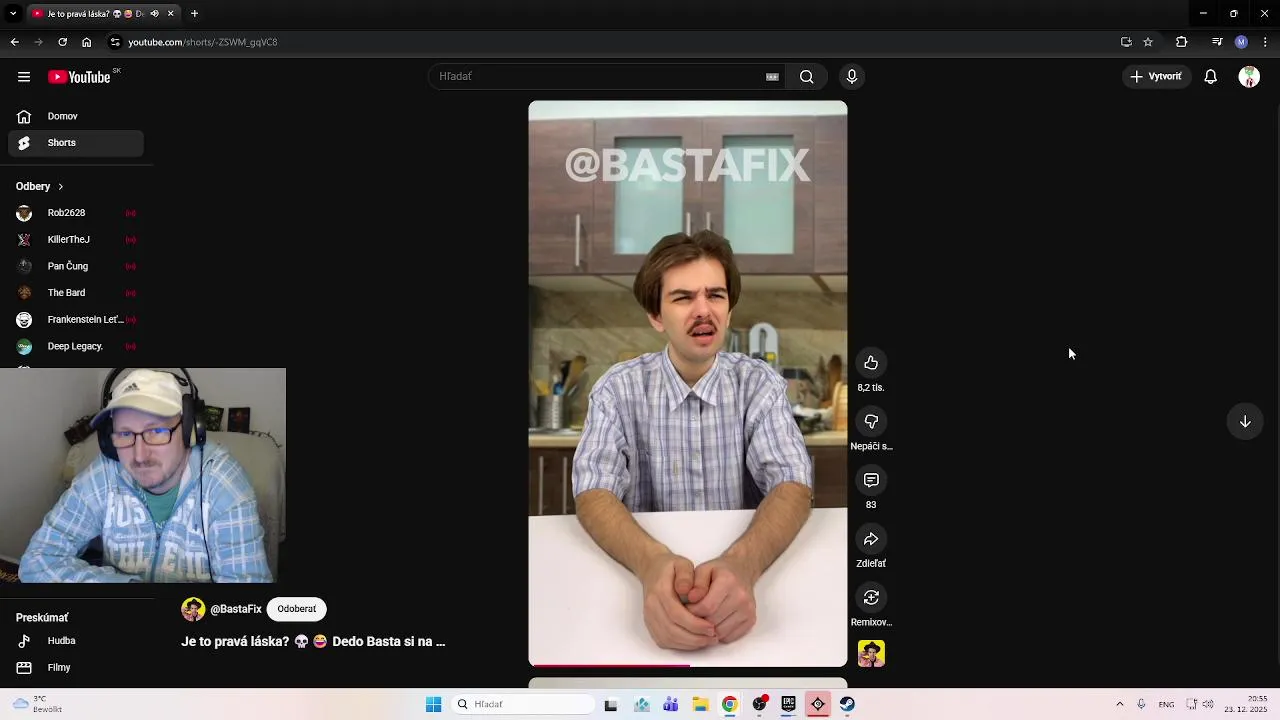Screen dimensions: 1280x720
Task: Show hidden system tray icons
Action: [1119, 704]
